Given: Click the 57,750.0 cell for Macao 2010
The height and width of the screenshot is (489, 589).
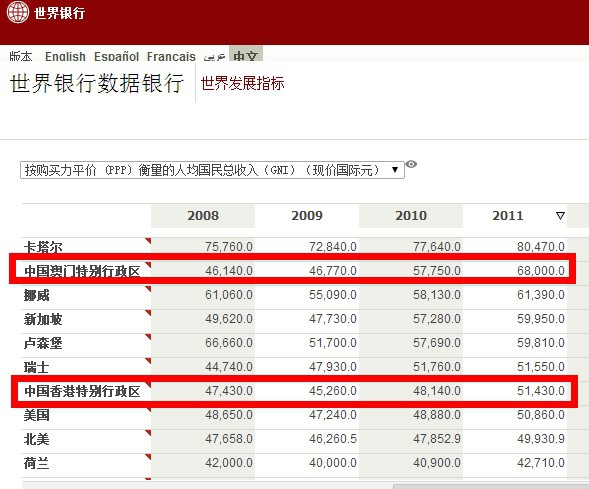Looking at the screenshot, I should [437, 271].
